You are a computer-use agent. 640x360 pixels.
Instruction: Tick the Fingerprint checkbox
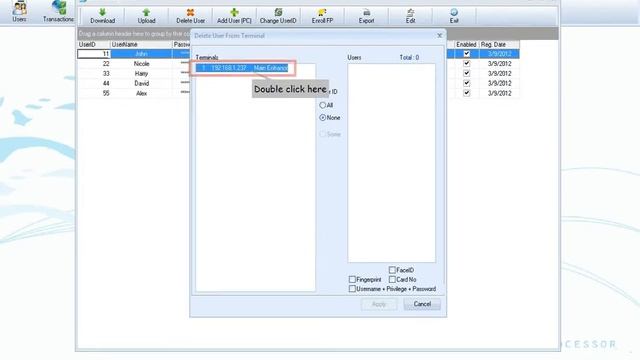click(x=352, y=280)
